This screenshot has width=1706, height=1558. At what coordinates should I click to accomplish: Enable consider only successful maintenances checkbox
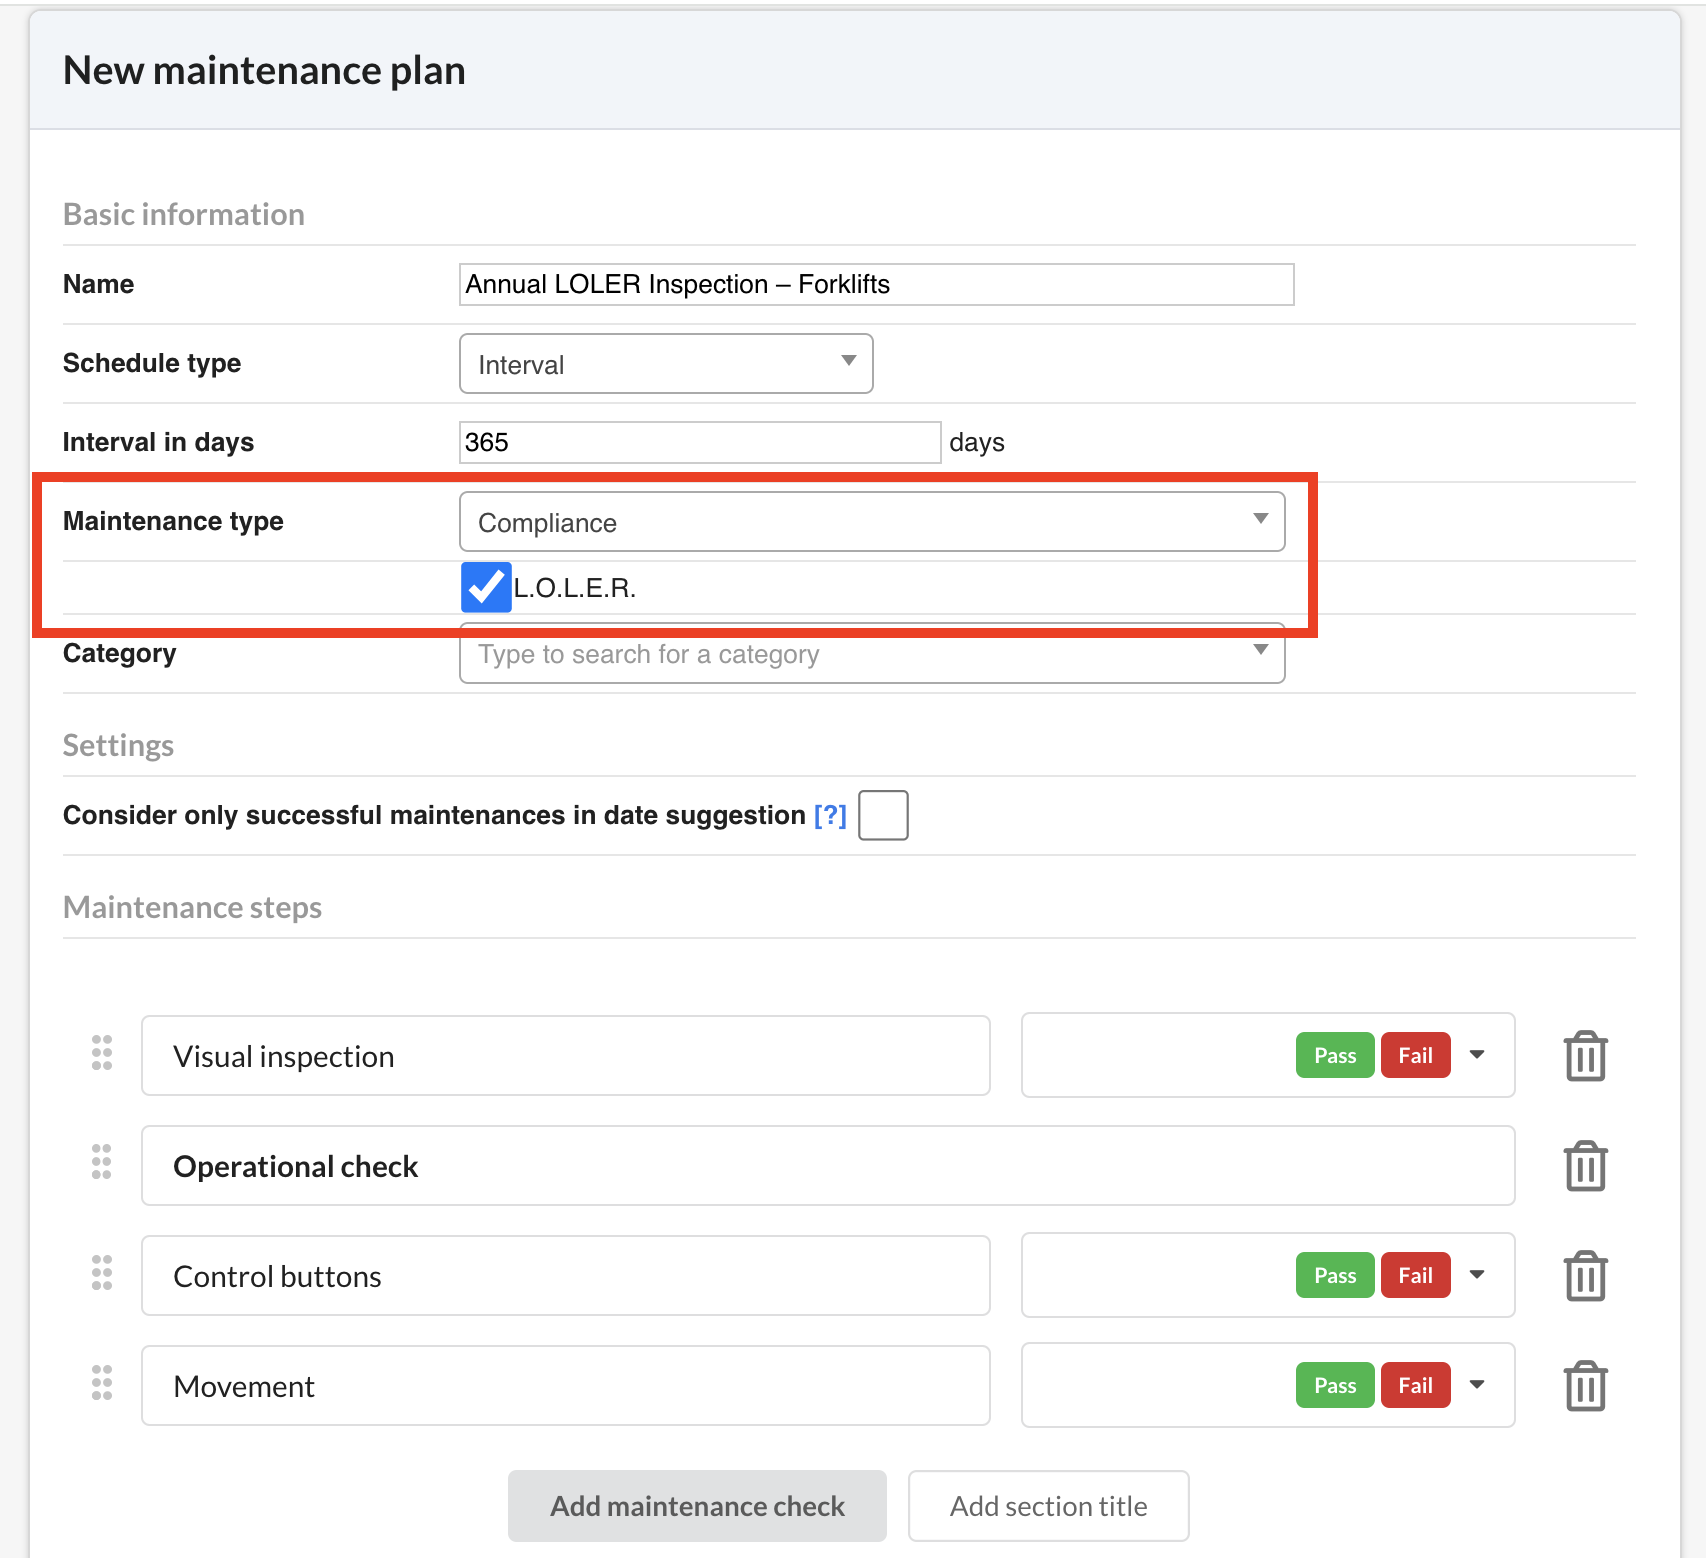pyautogui.click(x=883, y=815)
